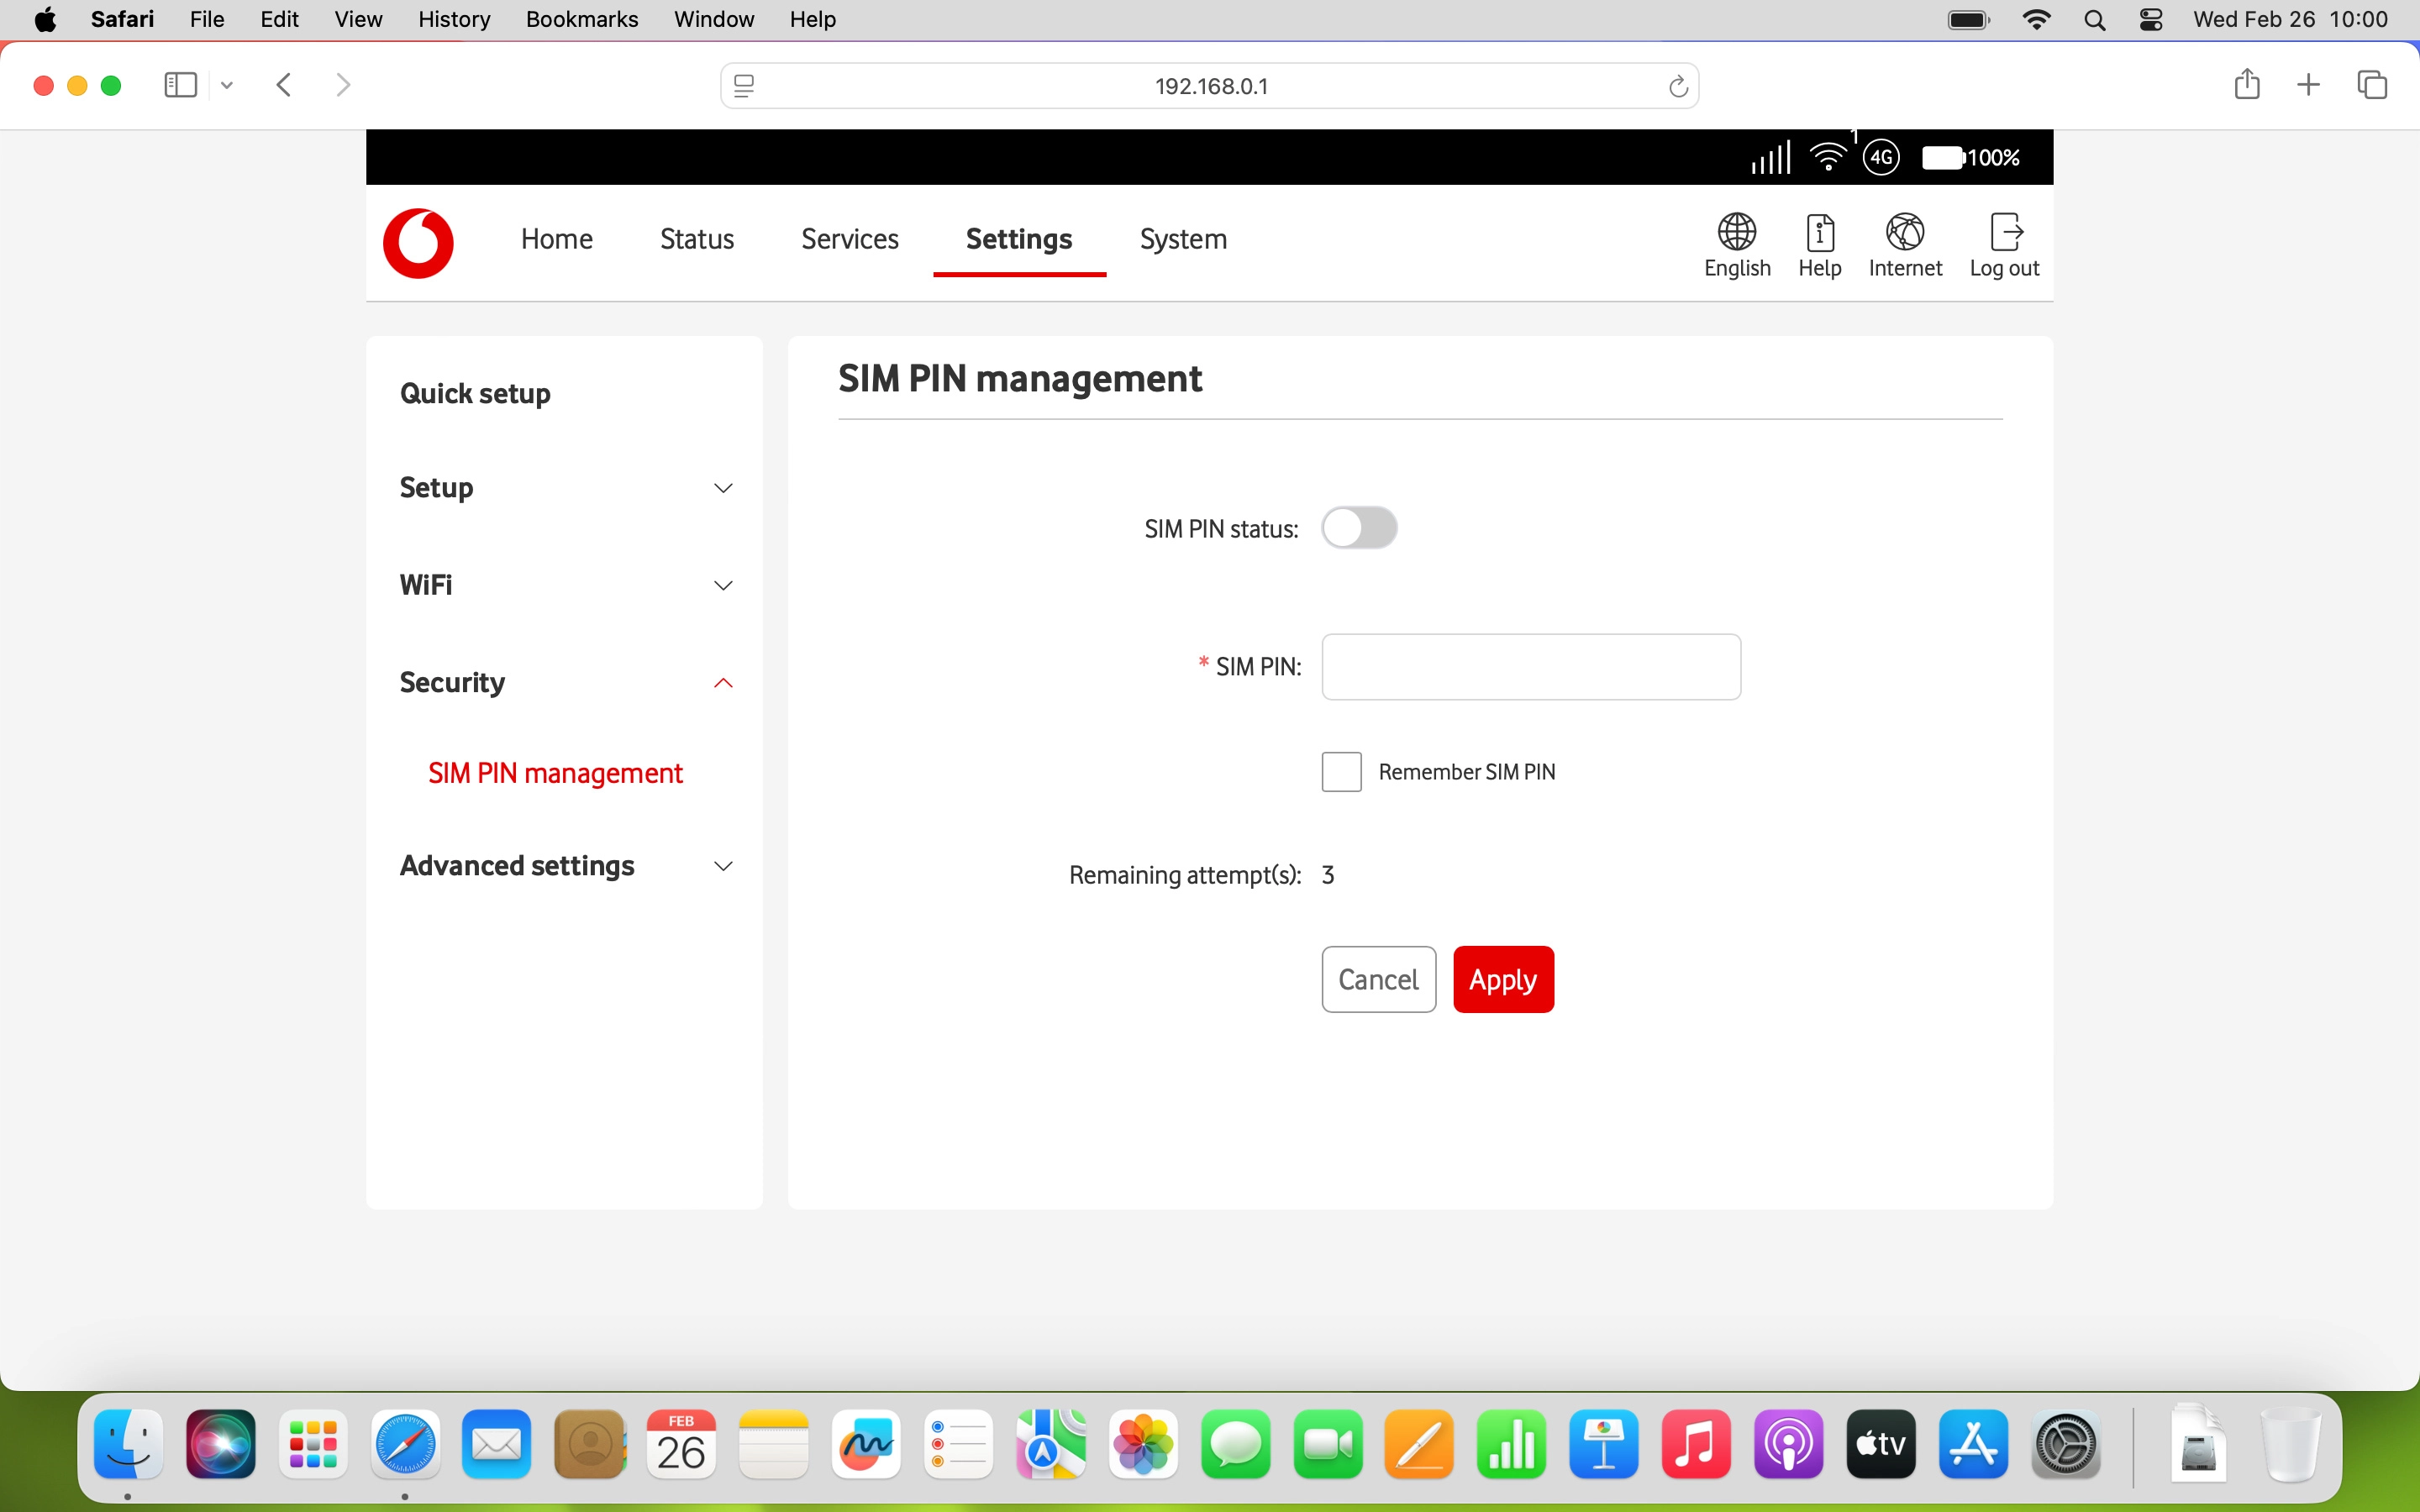Click the 4G network status indicator

(x=1881, y=158)
